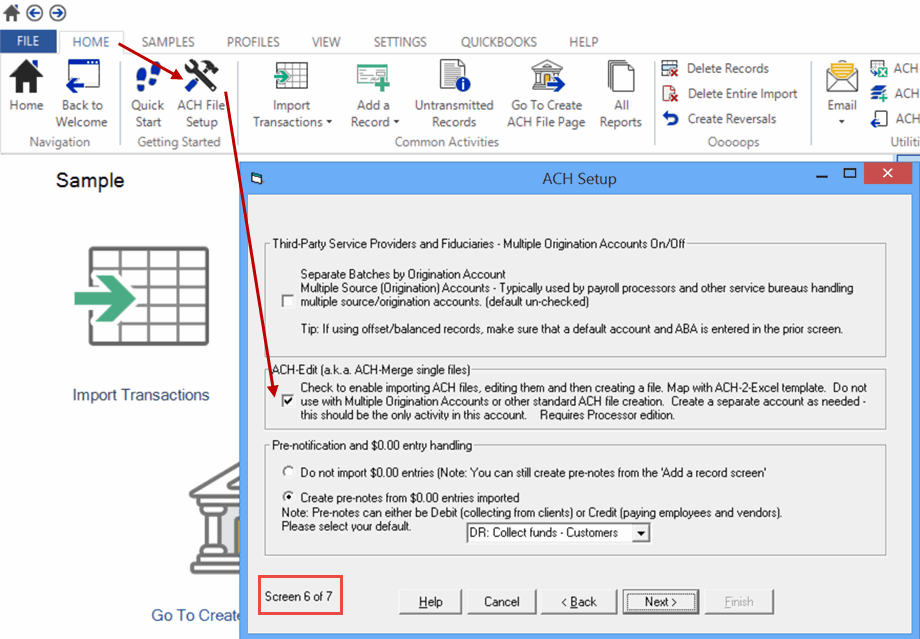Screen dimensions: 920x639
Task: Enable Separate Batches by Origination Account checkbox
Action: coord(288,301)
